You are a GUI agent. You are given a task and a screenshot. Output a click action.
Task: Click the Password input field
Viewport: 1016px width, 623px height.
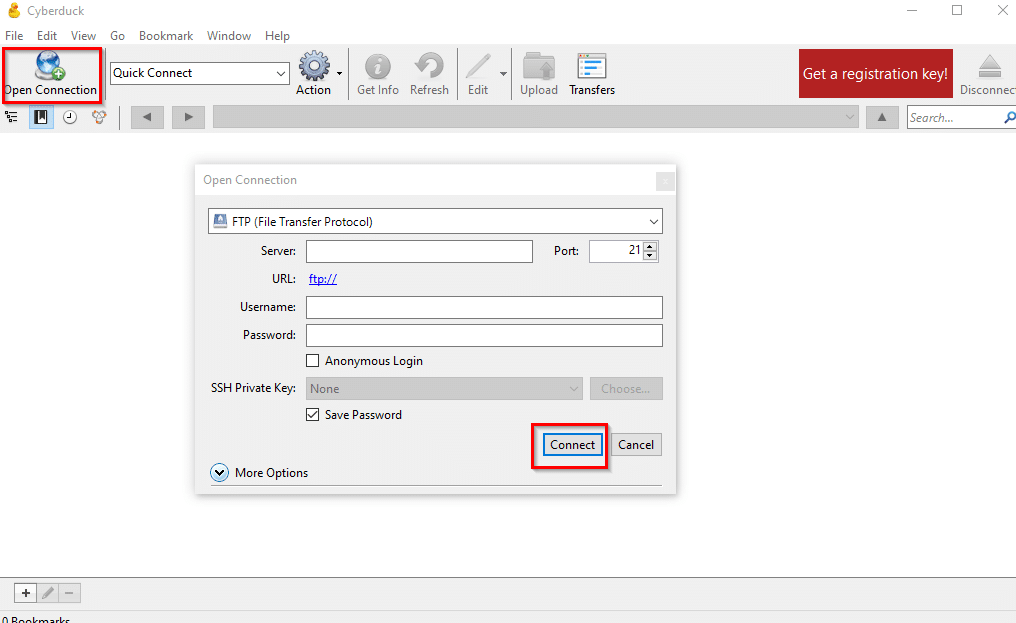484,335
